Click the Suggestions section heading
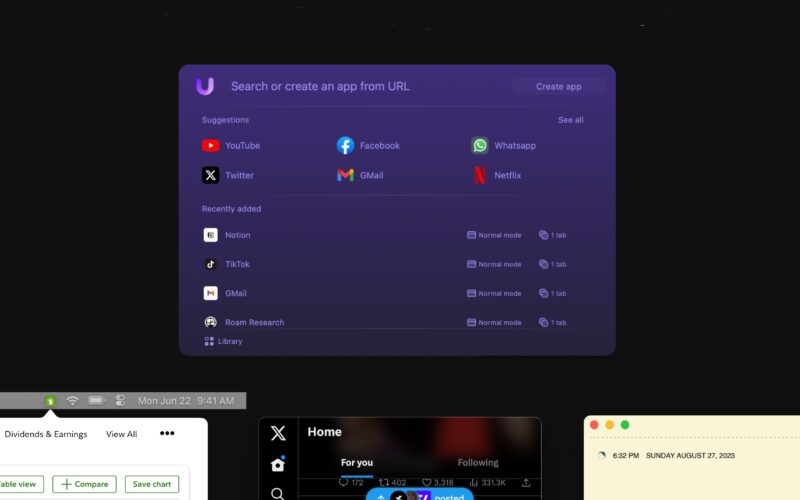Viewport: 800px width, 500px height. [225, 120]
